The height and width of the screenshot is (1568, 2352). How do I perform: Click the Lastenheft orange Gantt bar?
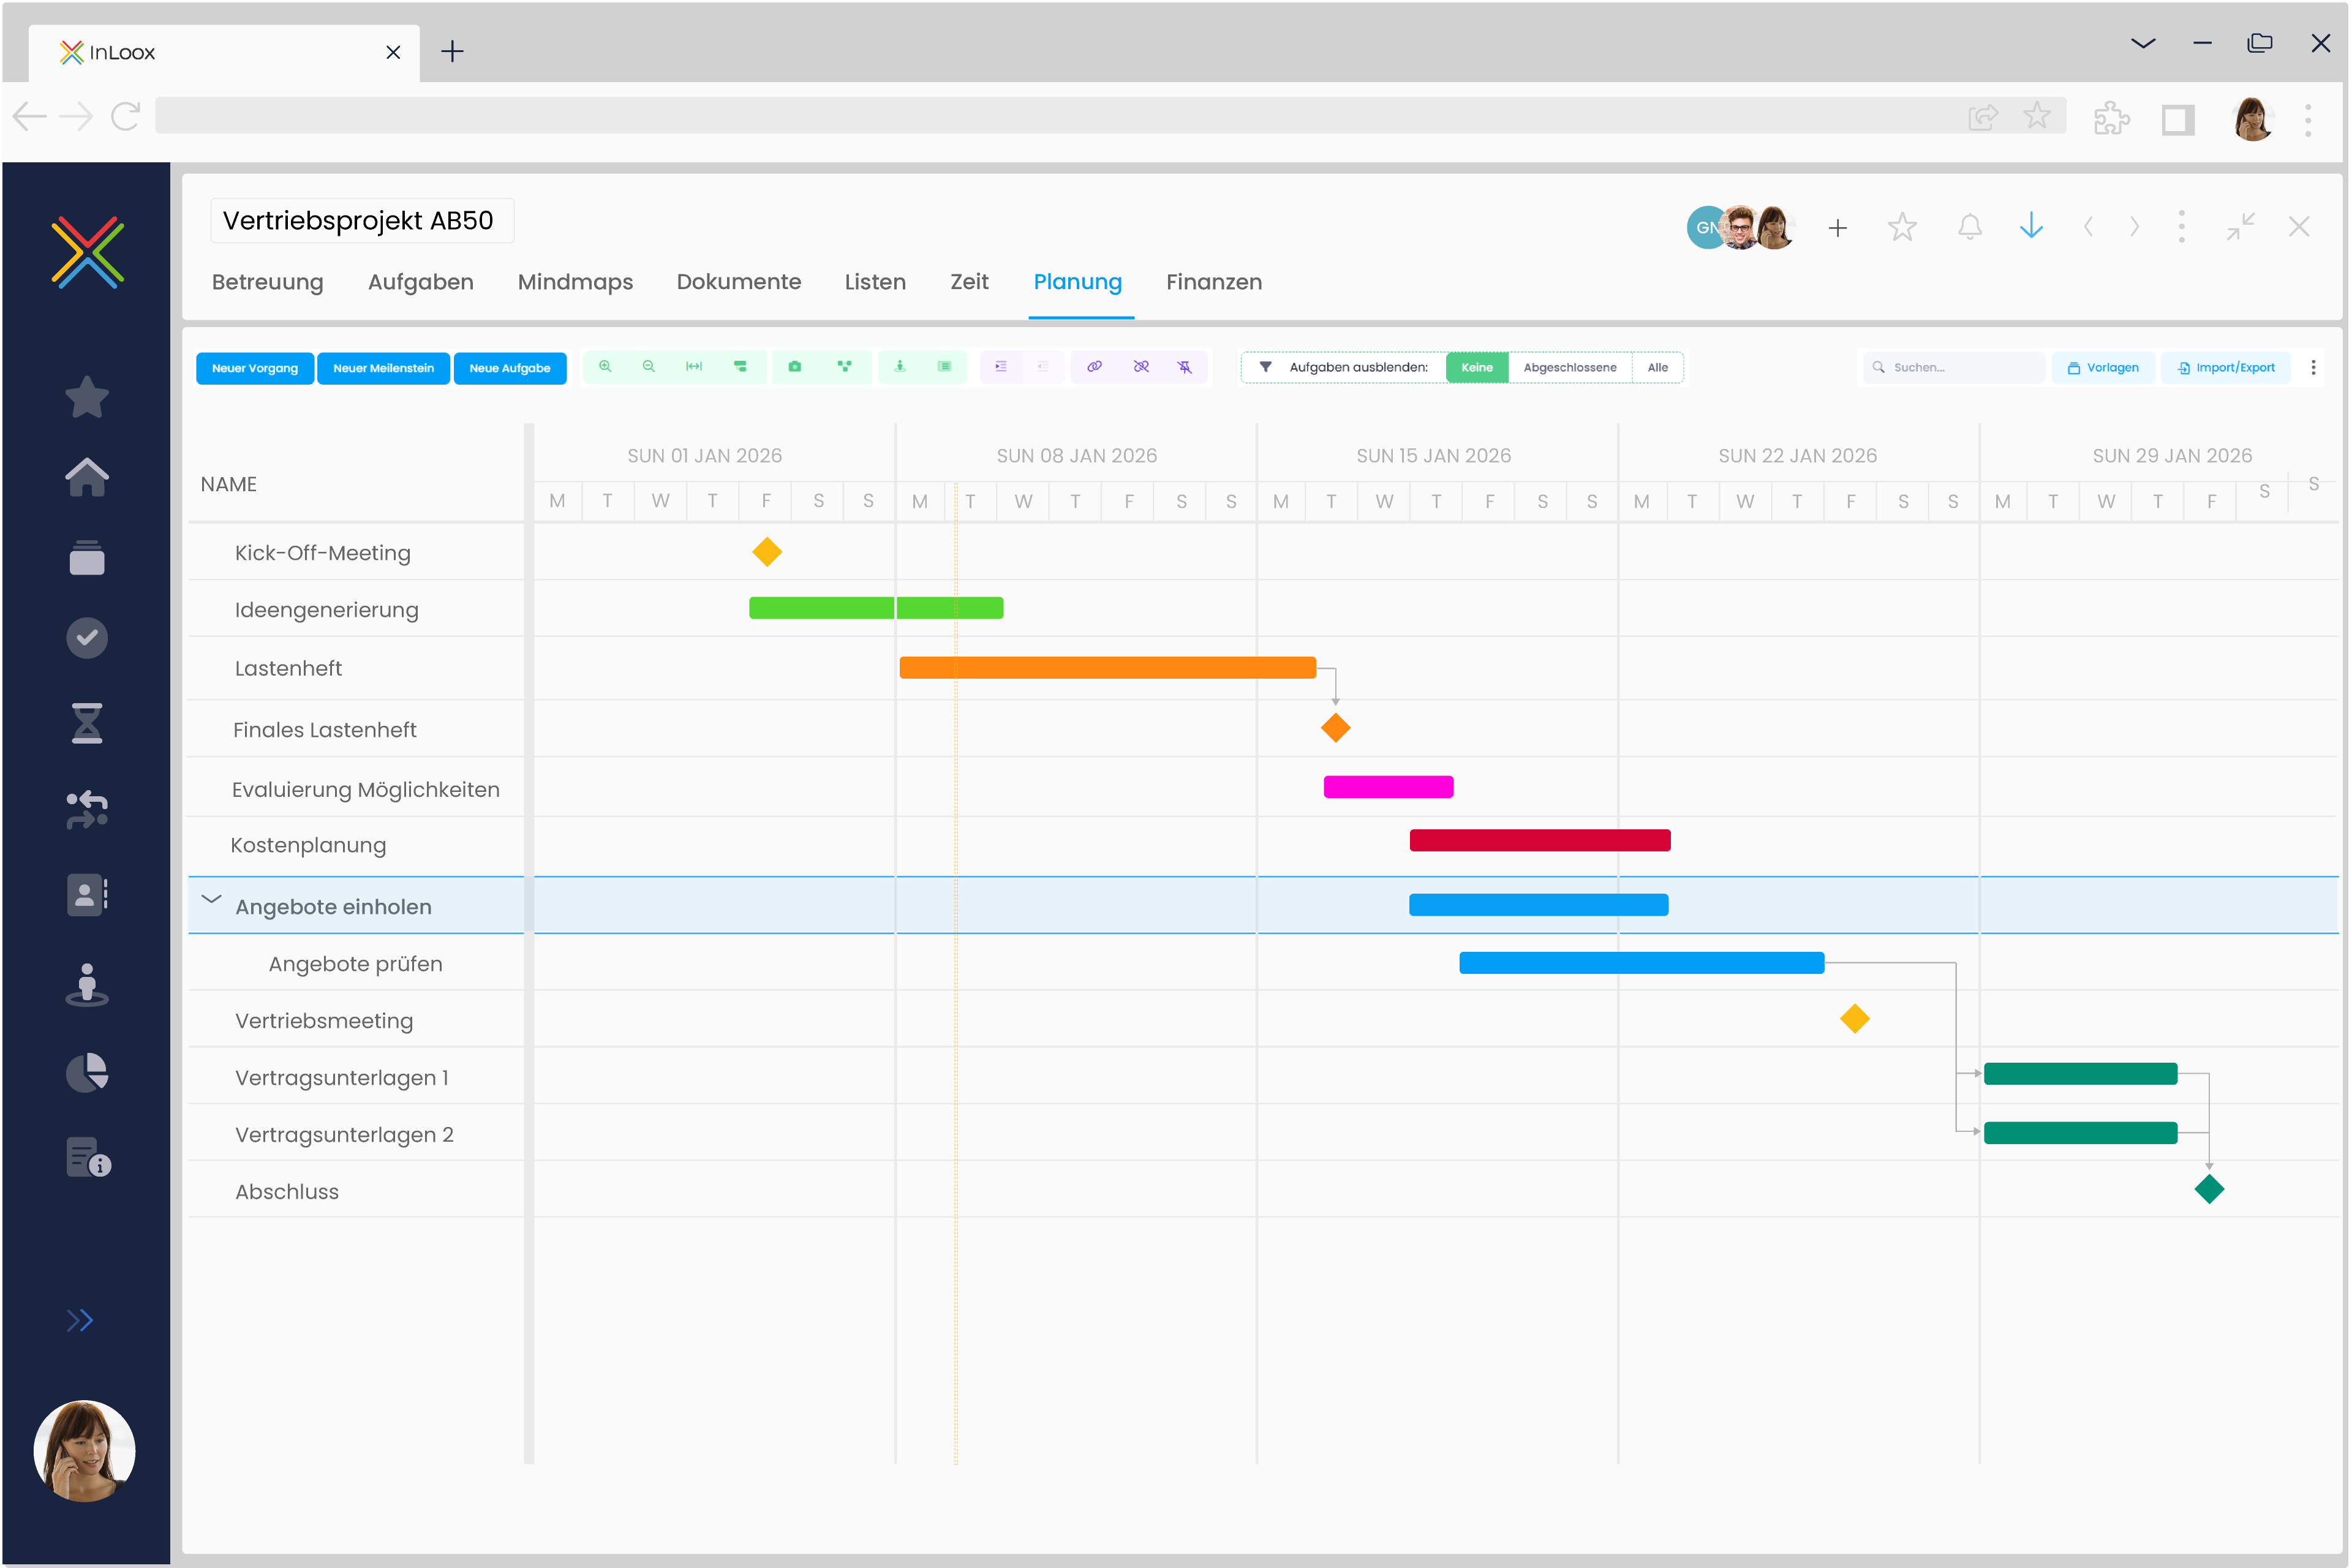1107,668
